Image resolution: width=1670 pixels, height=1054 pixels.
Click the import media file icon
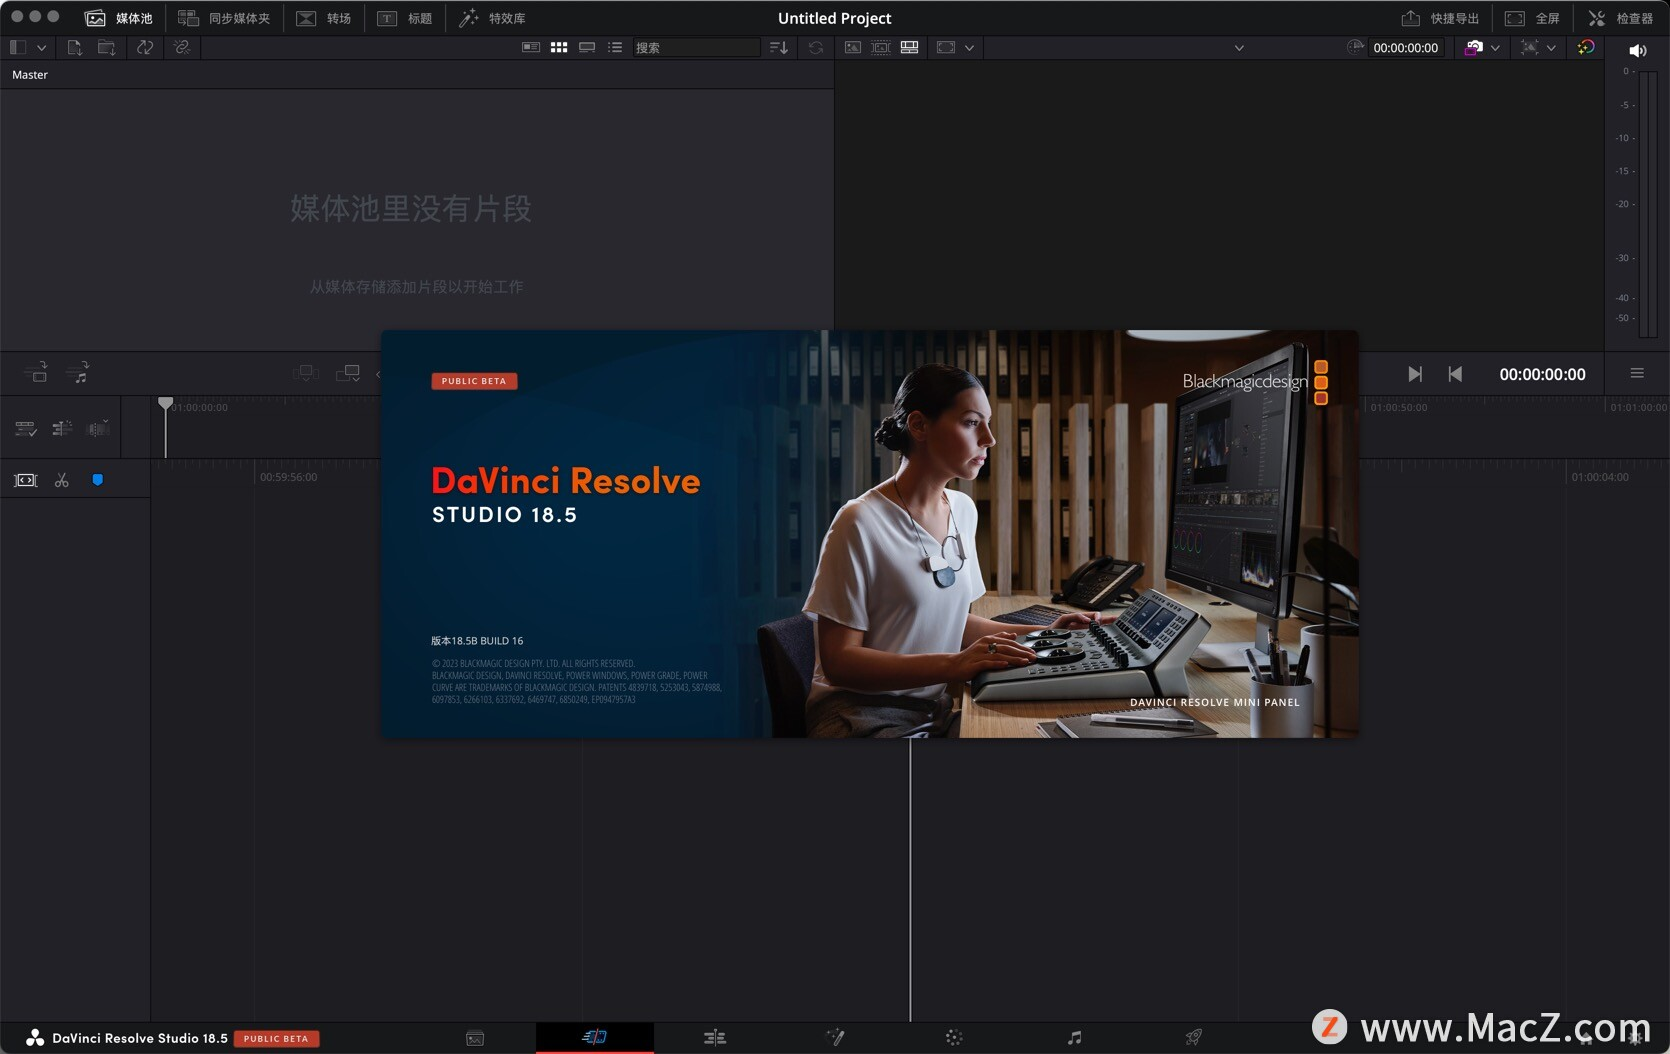tap(74, 47)
